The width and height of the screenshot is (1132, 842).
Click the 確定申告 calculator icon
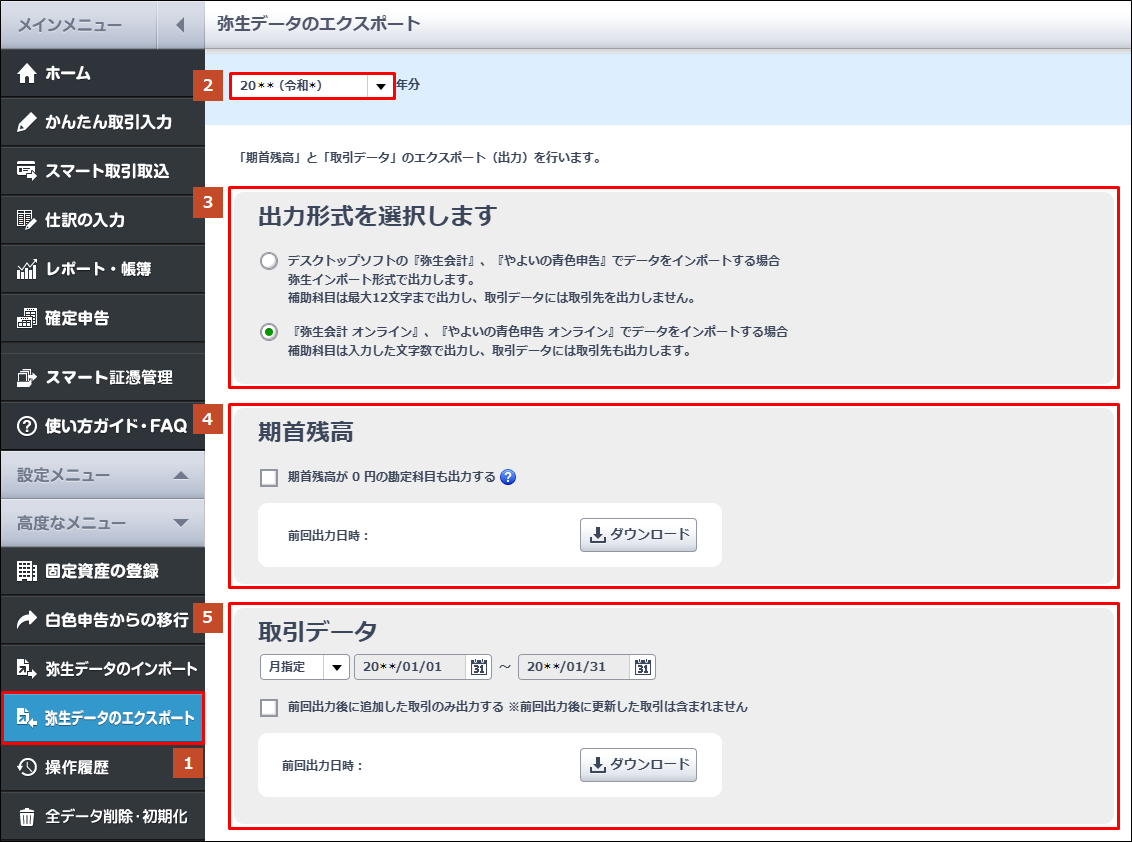[x=28, y=319]
